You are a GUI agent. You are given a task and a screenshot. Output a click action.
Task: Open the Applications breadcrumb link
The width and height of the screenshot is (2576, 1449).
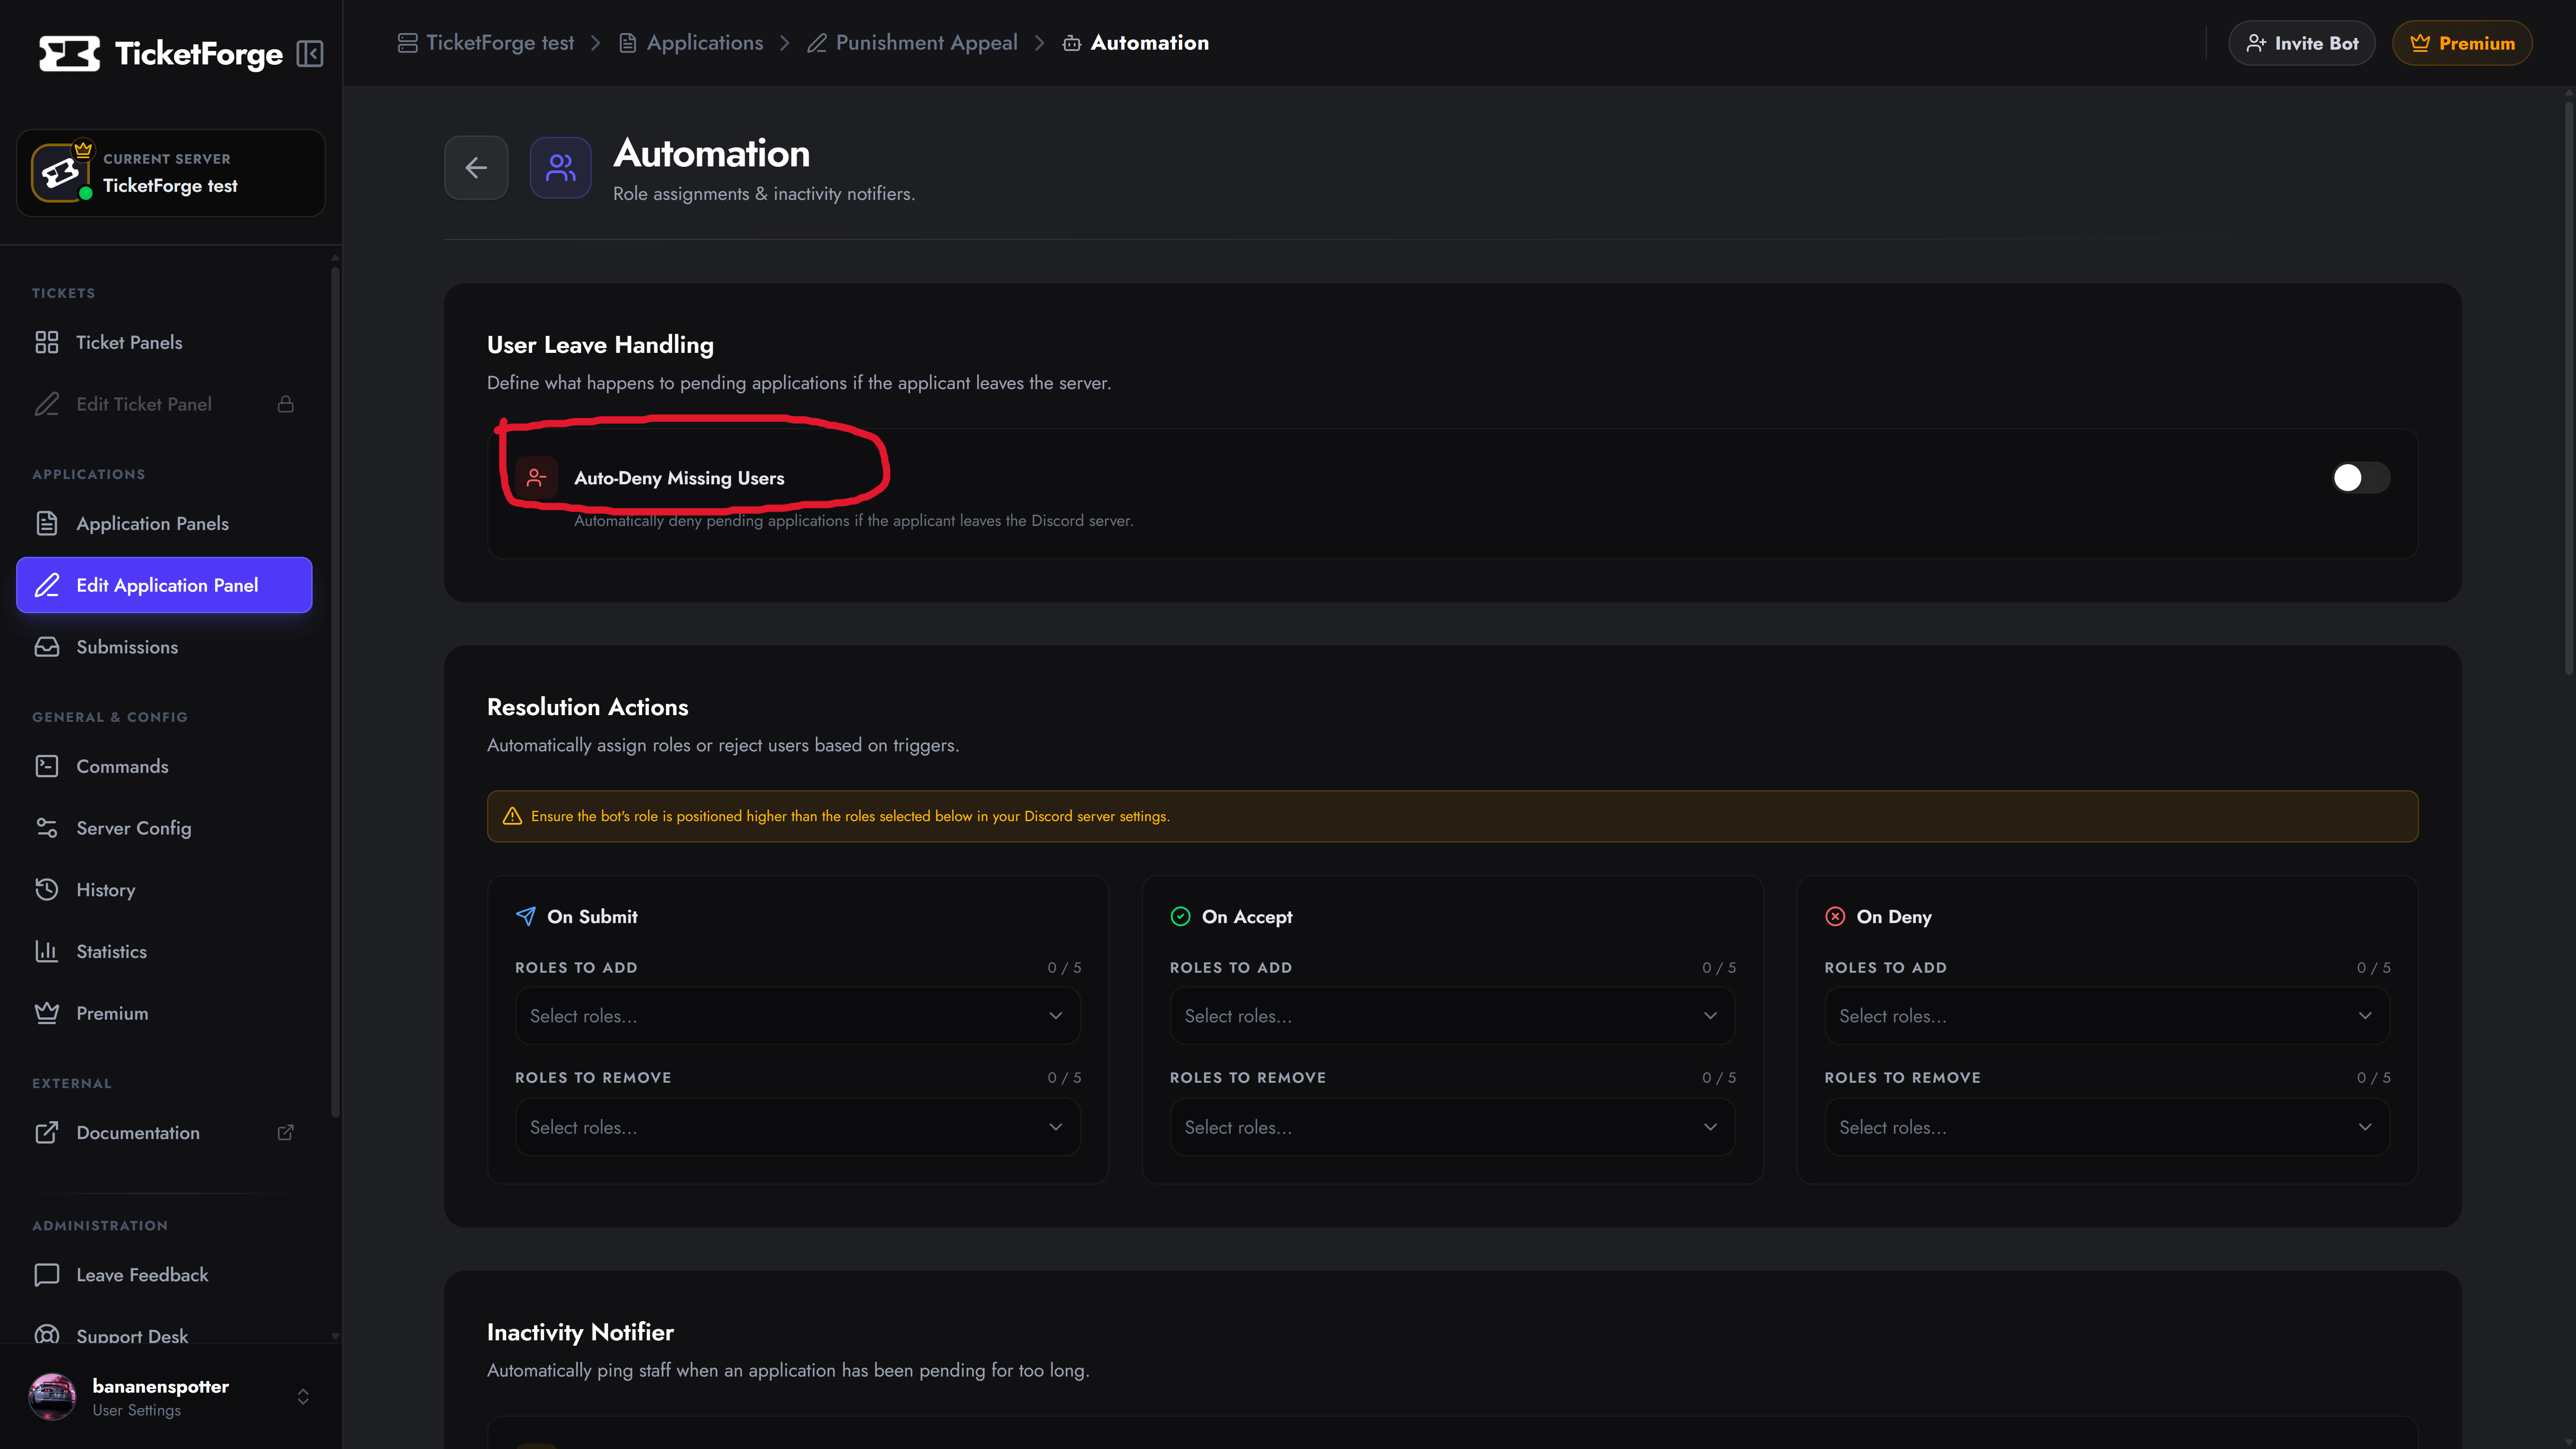[691, 43]
